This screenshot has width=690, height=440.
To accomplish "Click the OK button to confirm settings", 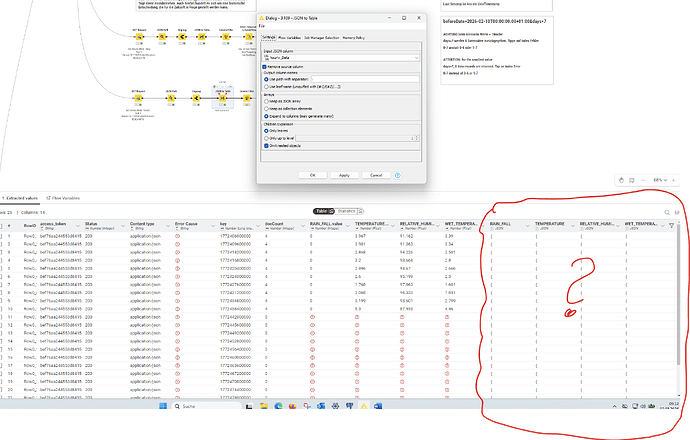I will pyautogui.click(x=313, y=174).
